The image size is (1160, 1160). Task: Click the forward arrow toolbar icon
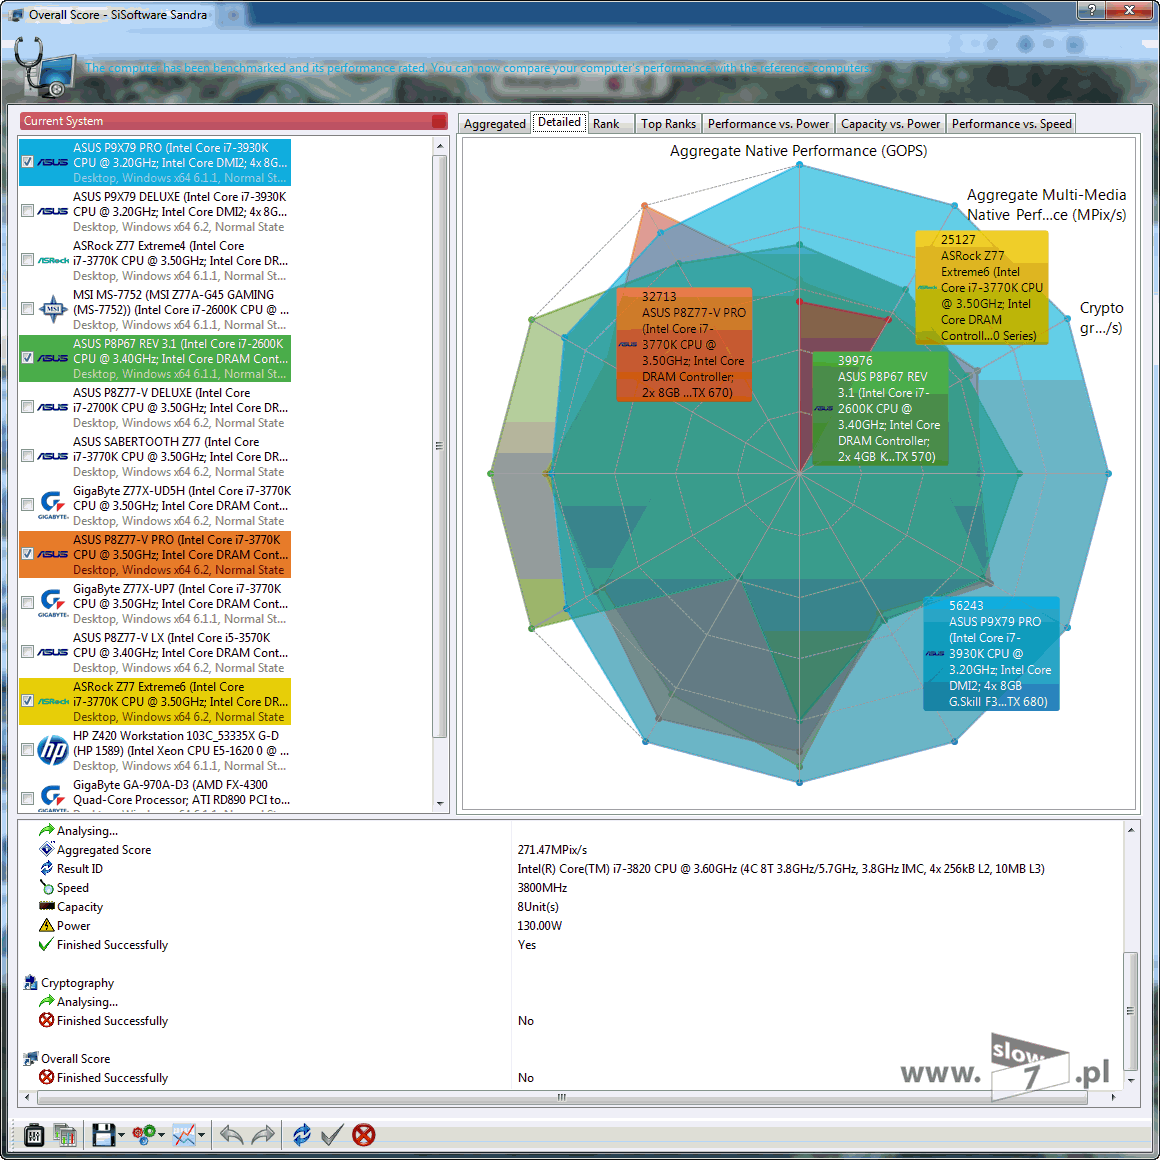pos(263,1134)
